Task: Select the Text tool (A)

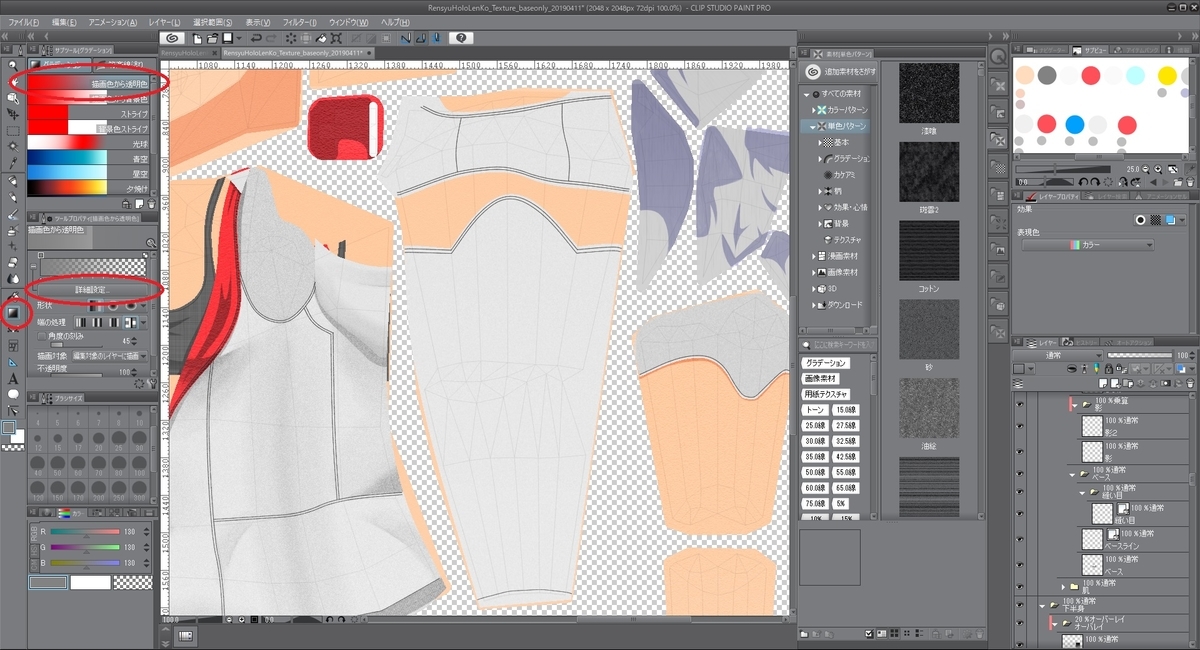Action: [x=12, y=378]
